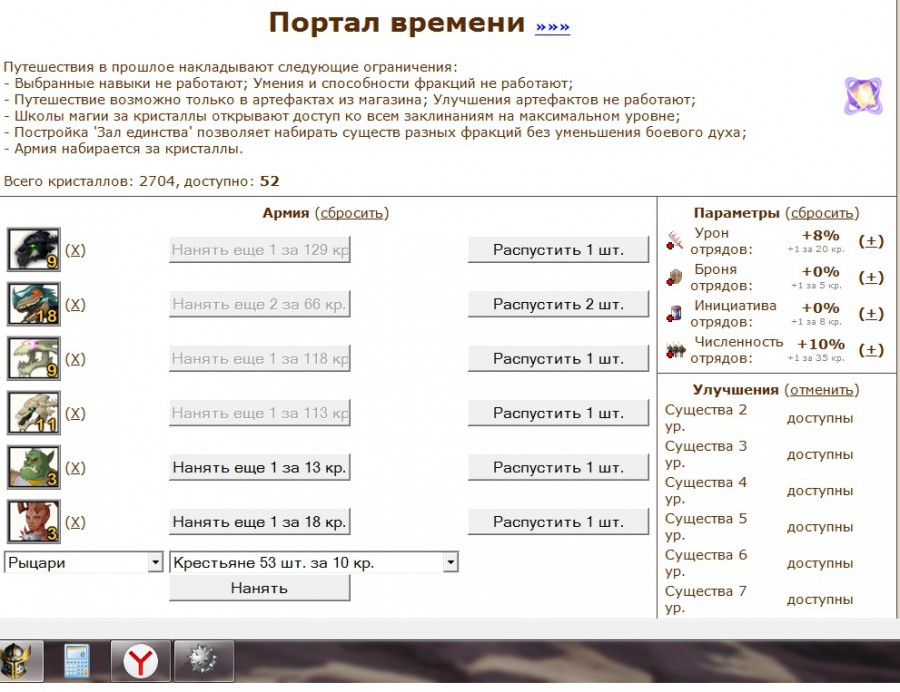900x692 pixels.
Task: Click the teal hydra creature portrait
Action: 34,304
